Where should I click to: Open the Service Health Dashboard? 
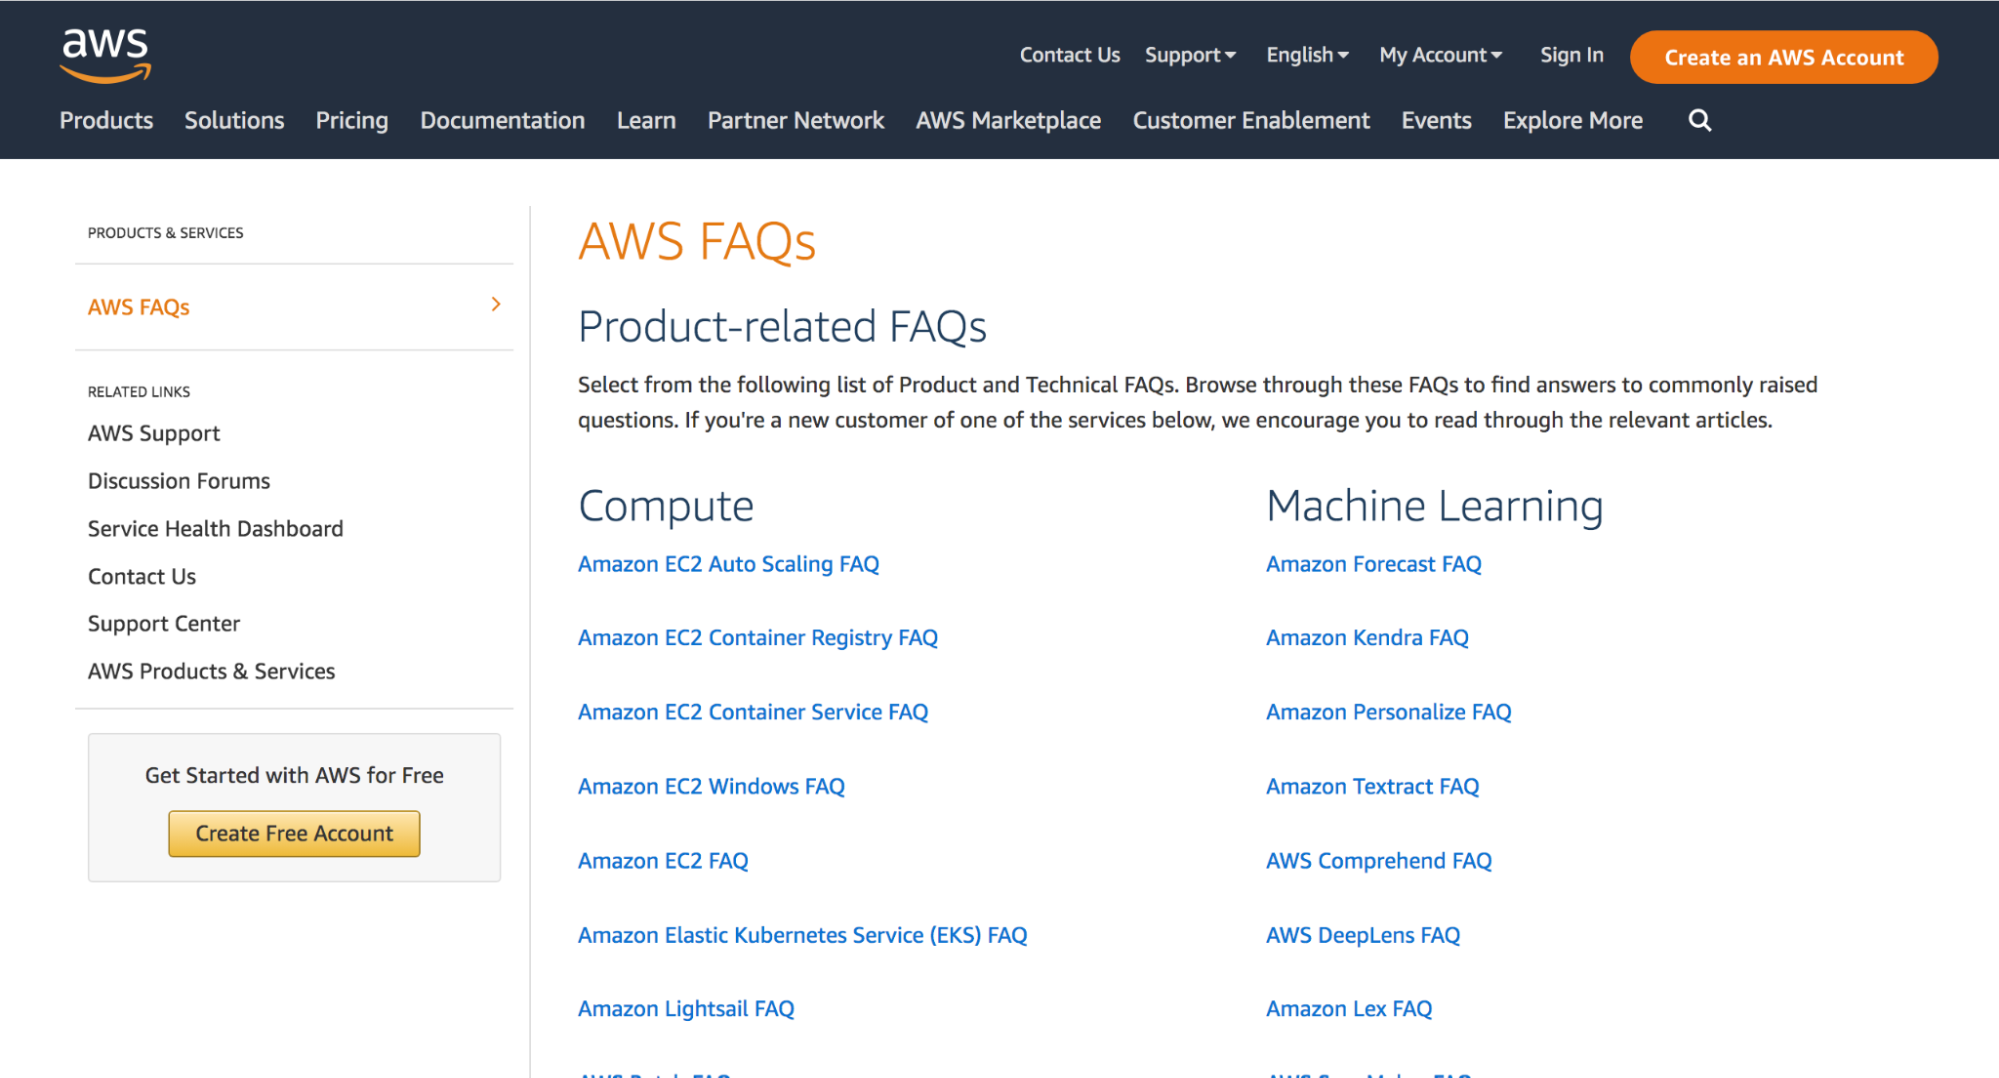(x=215, y=528)
